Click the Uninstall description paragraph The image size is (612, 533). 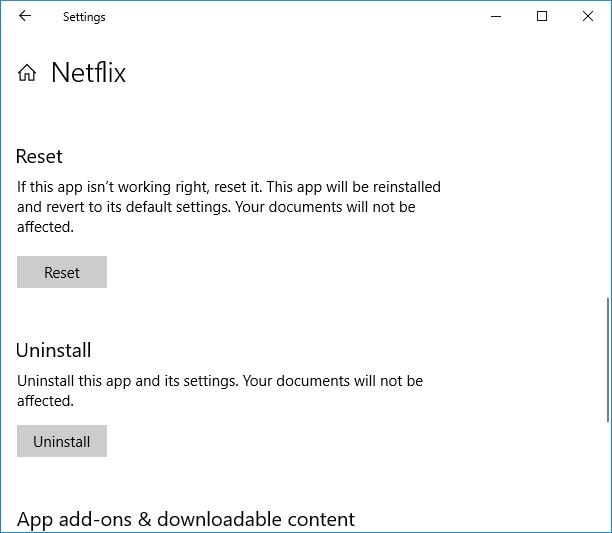[220, 391]
